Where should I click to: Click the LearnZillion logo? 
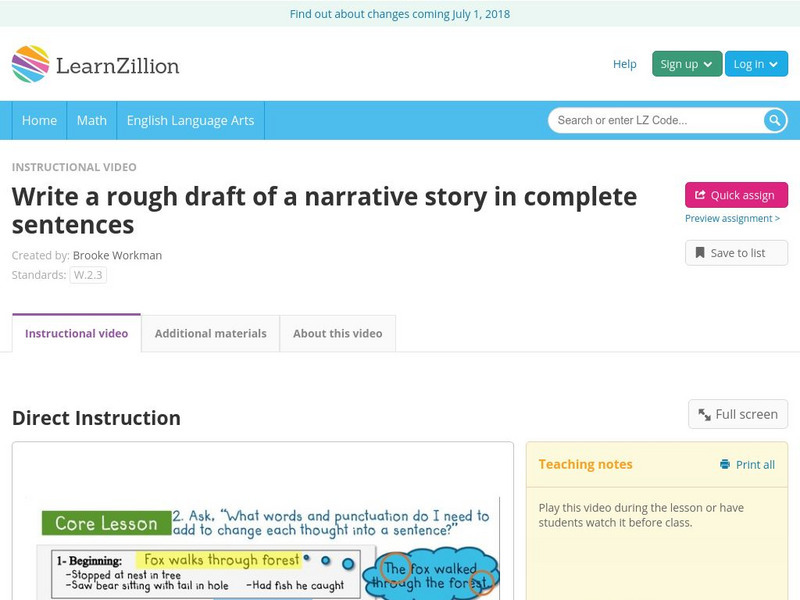coord(95,64)
